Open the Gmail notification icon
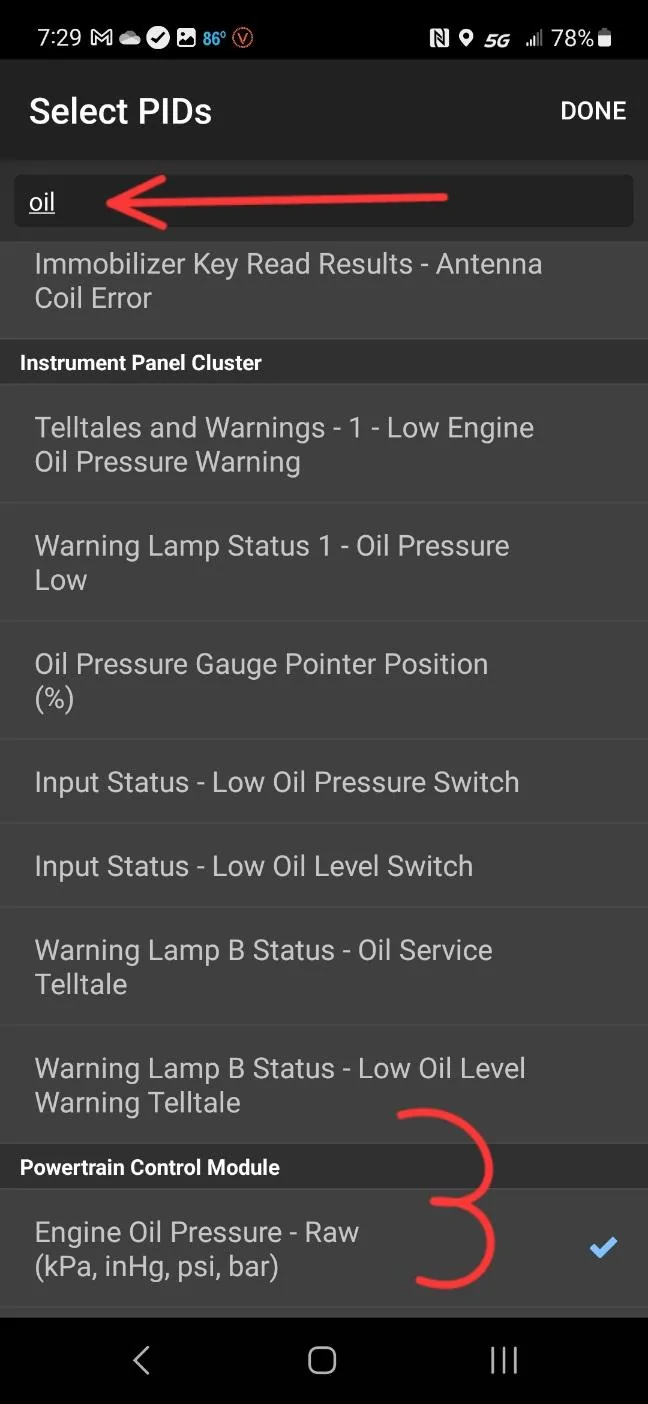Viewport: 648px width, 1404px height. [x=99, y=37]
